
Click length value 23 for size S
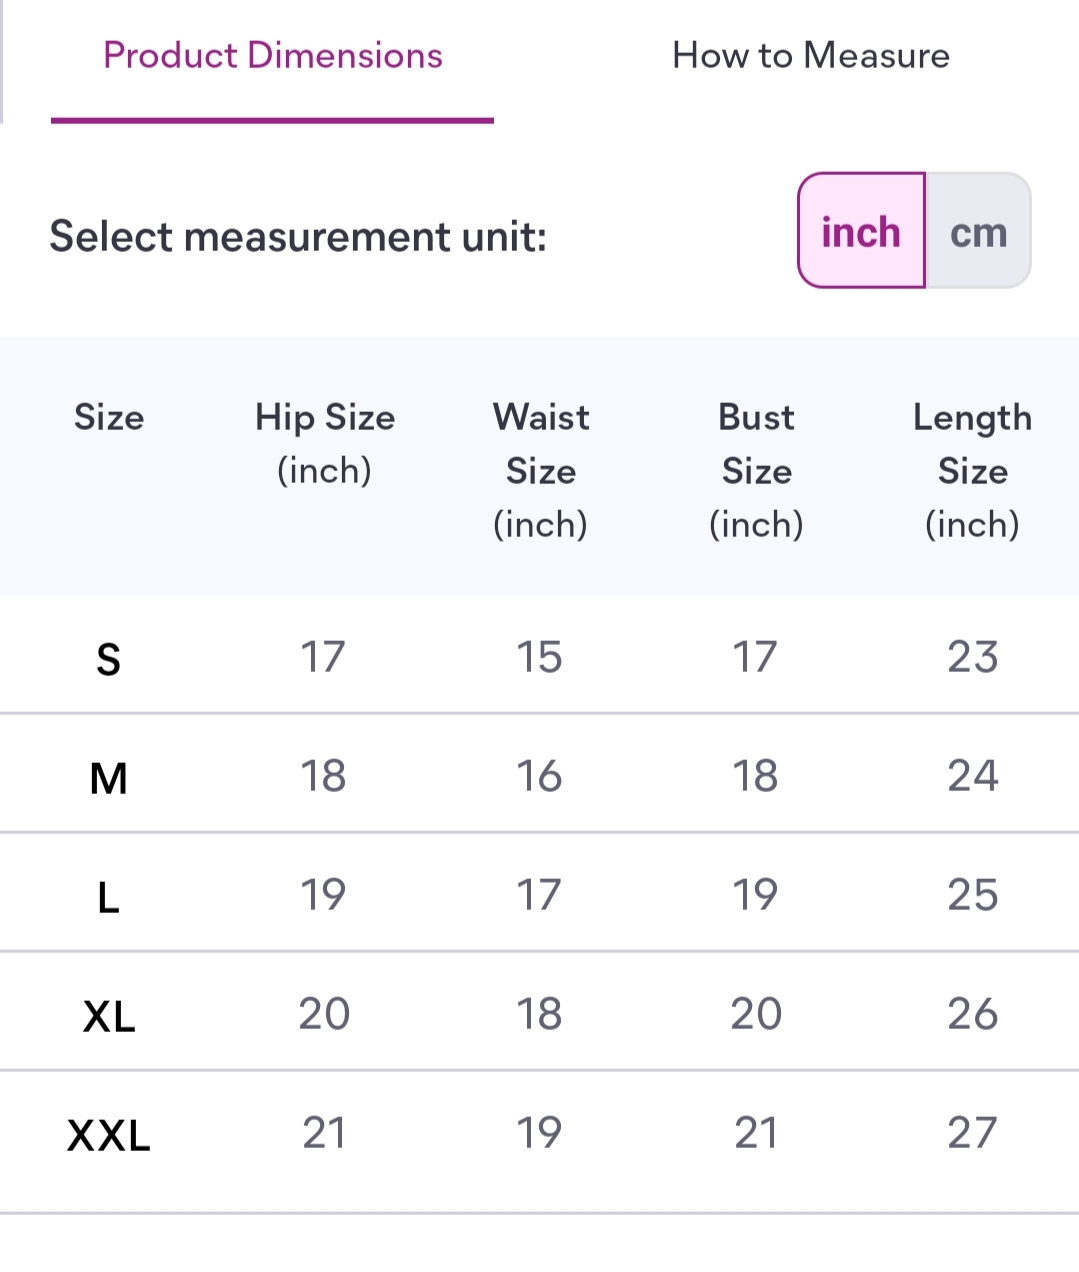[972, 657]
